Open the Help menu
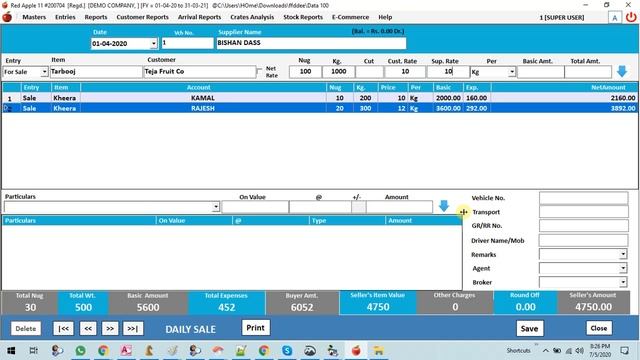 [x=385, y=17]
